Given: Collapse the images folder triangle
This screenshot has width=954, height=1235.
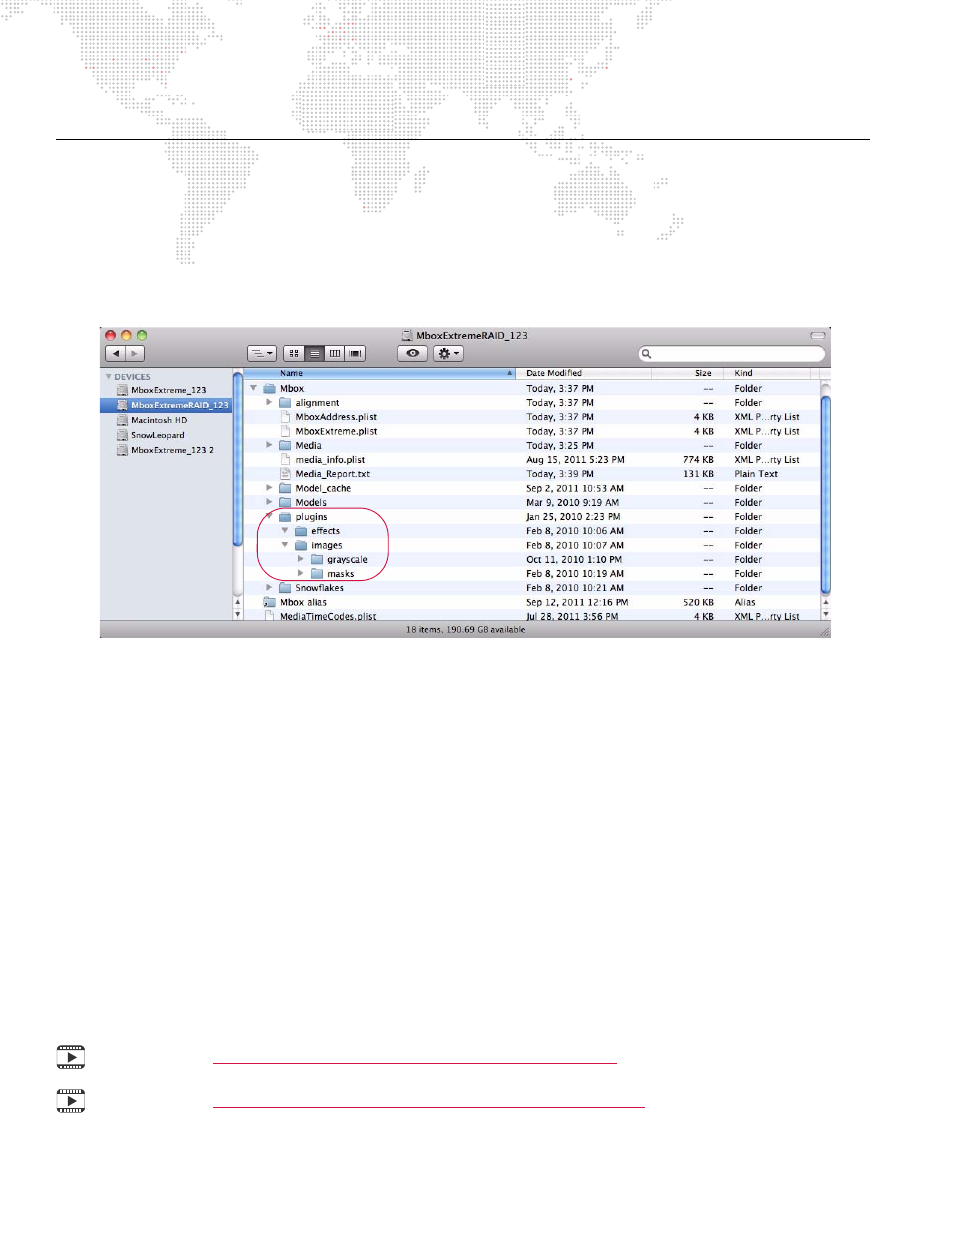Looking at the screenshot, I should click(x=285, y=545).
